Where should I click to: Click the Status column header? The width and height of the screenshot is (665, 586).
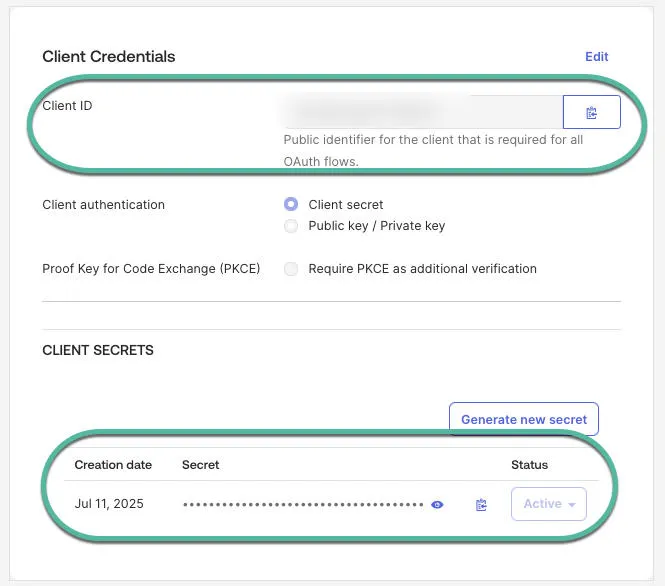529,465
